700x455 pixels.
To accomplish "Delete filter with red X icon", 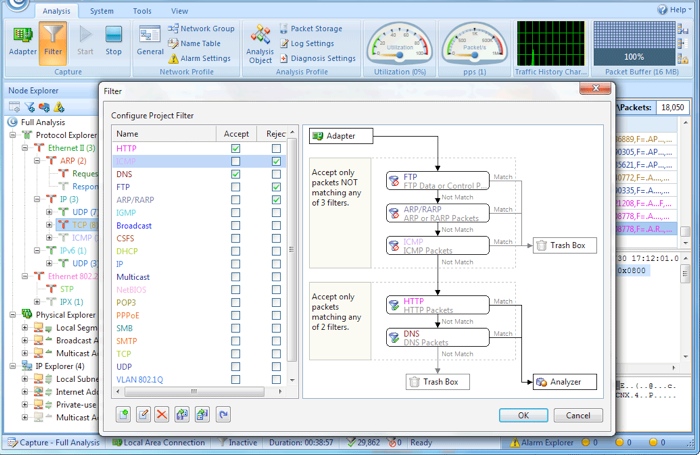I will click(x=162, y=415).
